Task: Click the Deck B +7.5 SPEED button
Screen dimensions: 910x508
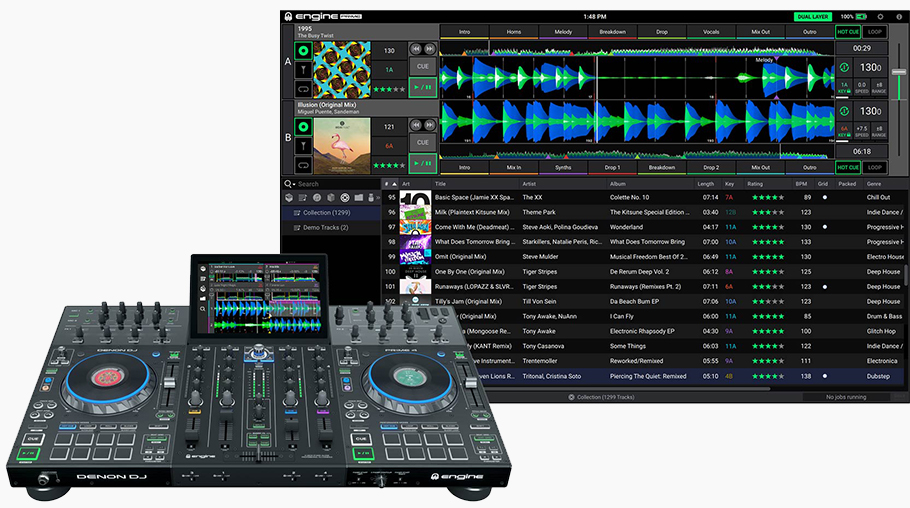Action: [862, 131]
